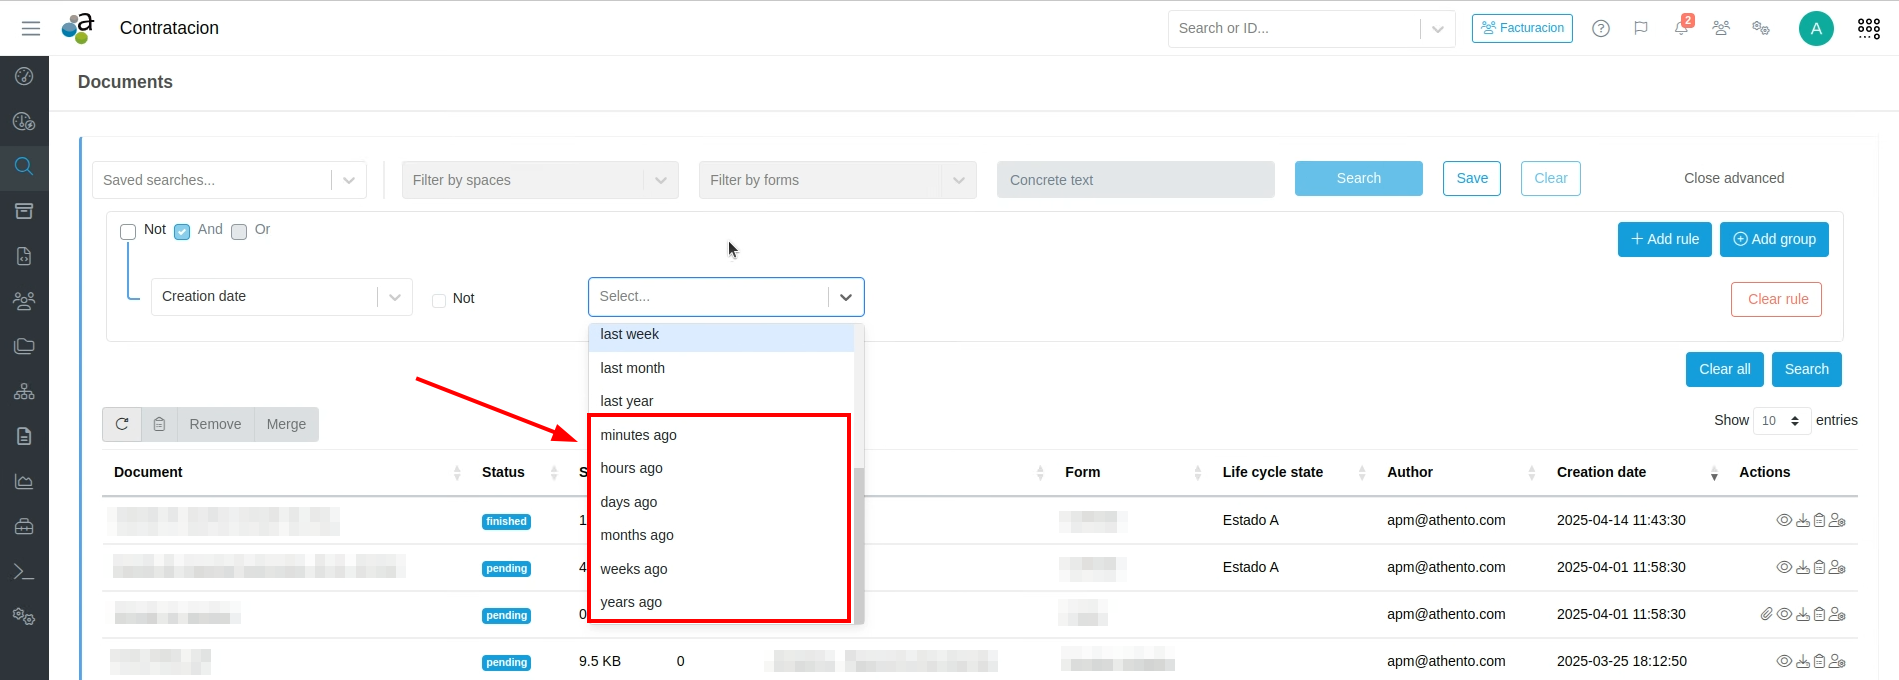
Task: Click the notifications bell icon
Action: point(1681,28)
